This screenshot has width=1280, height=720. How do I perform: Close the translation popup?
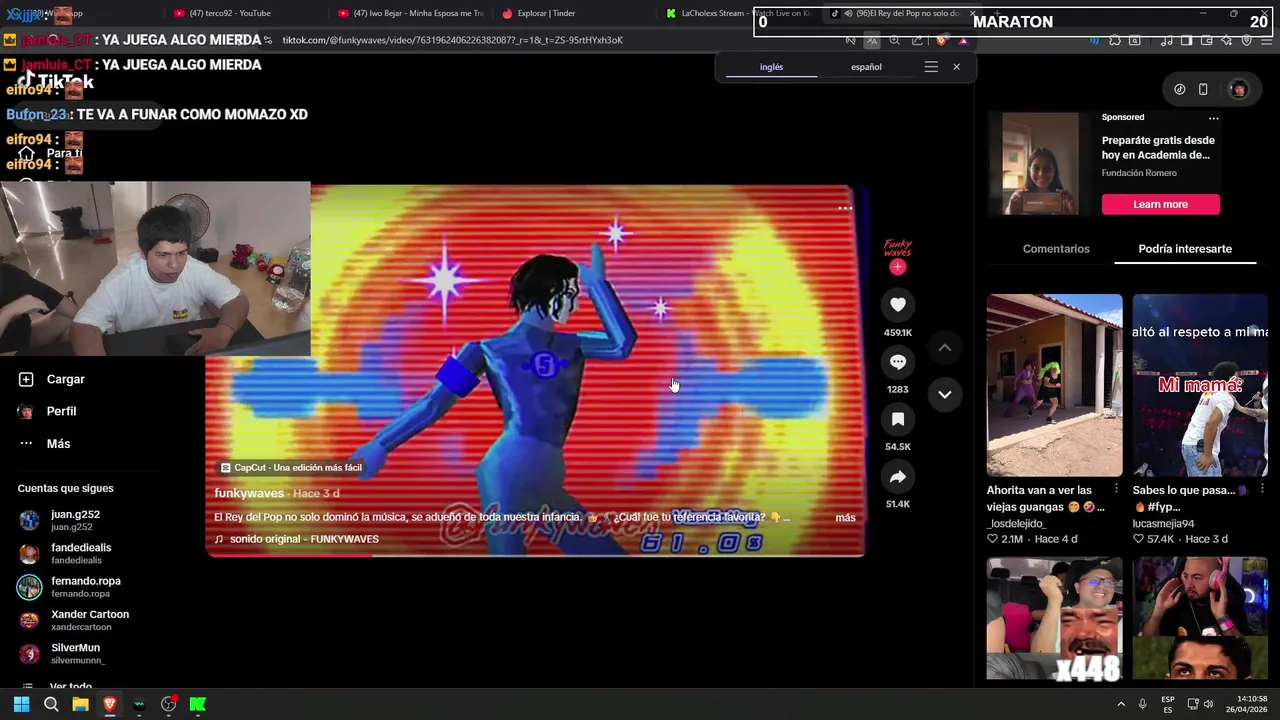point(956,67)
